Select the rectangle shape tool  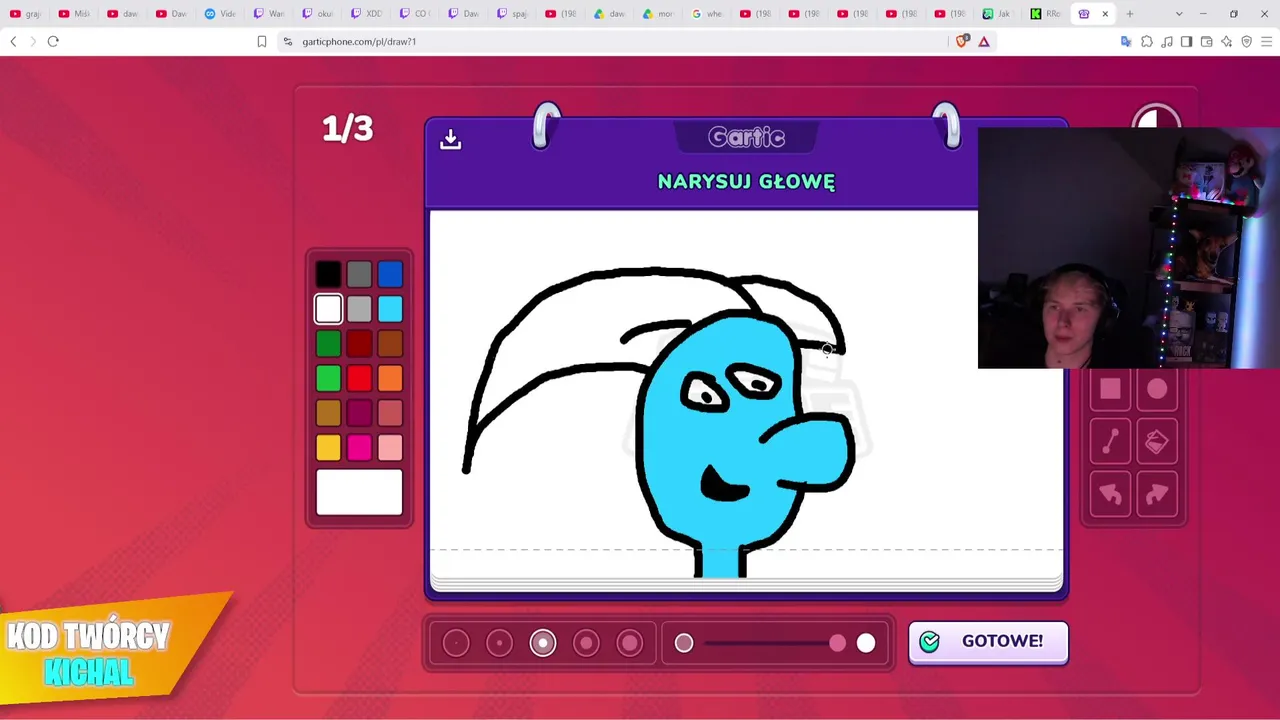[x=1110, y=390]
